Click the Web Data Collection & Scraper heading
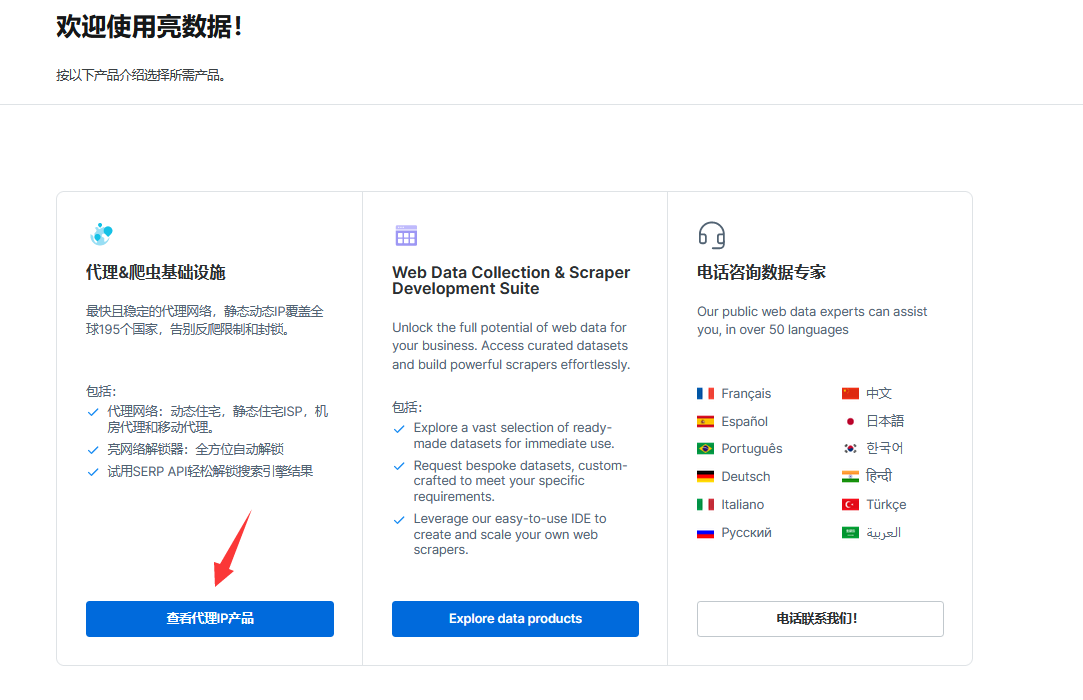This screenshot has width=1083, height=700. point(511,281)
